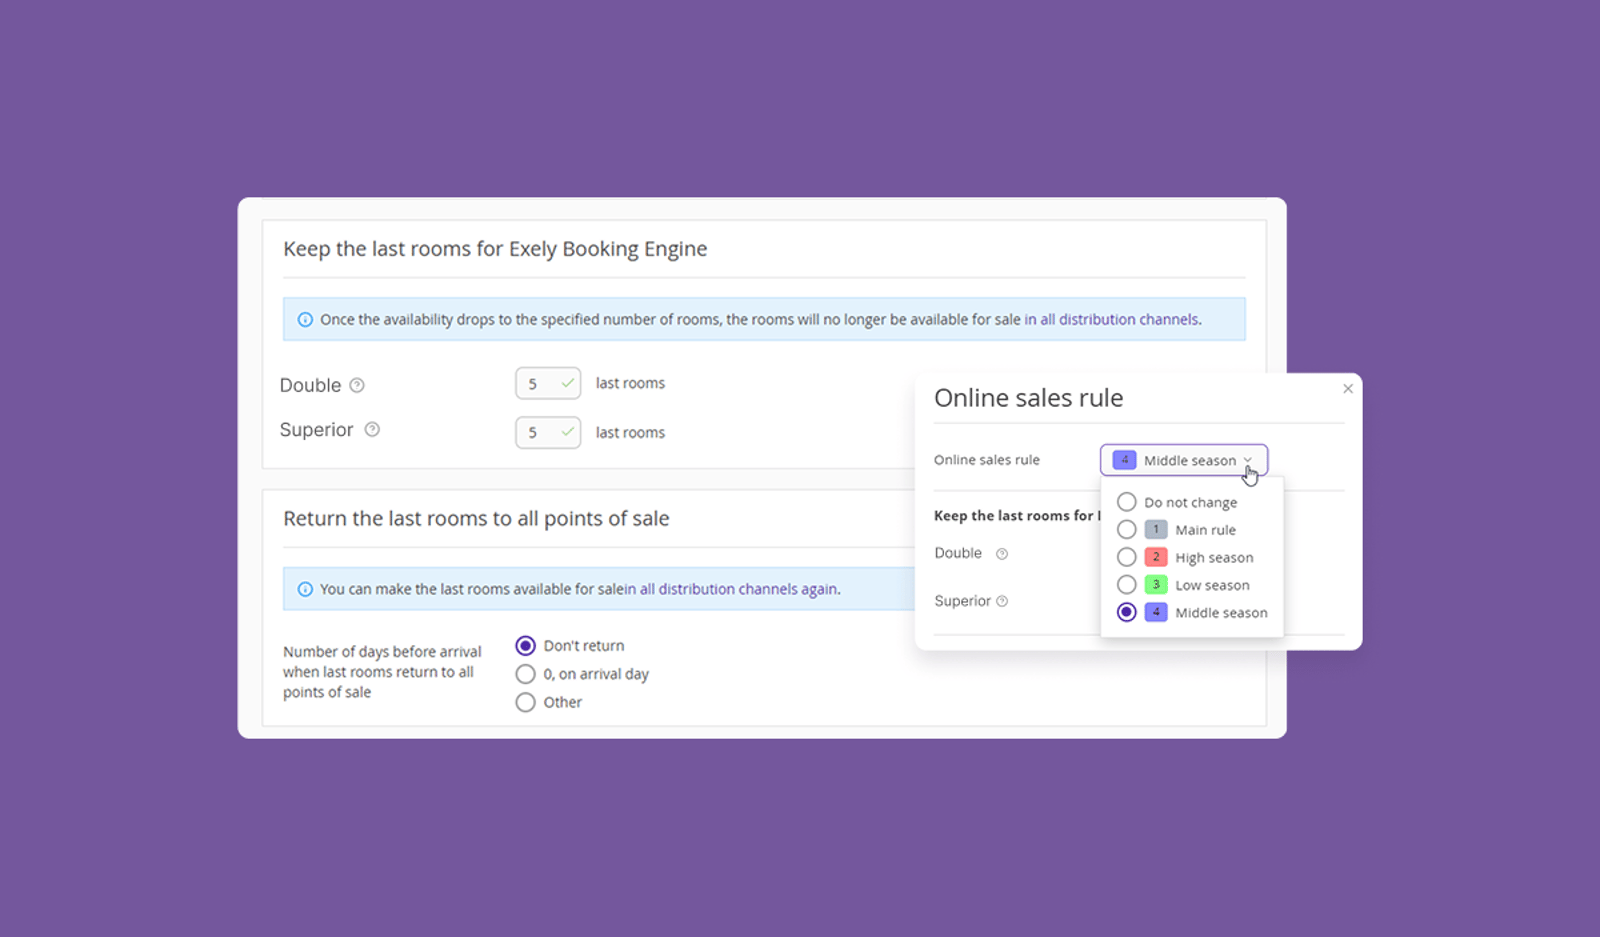Viewport: 1600px width, 937px height.
Task: Click the 'last rooms' text beside Superior
Action: tap(630, 432)
